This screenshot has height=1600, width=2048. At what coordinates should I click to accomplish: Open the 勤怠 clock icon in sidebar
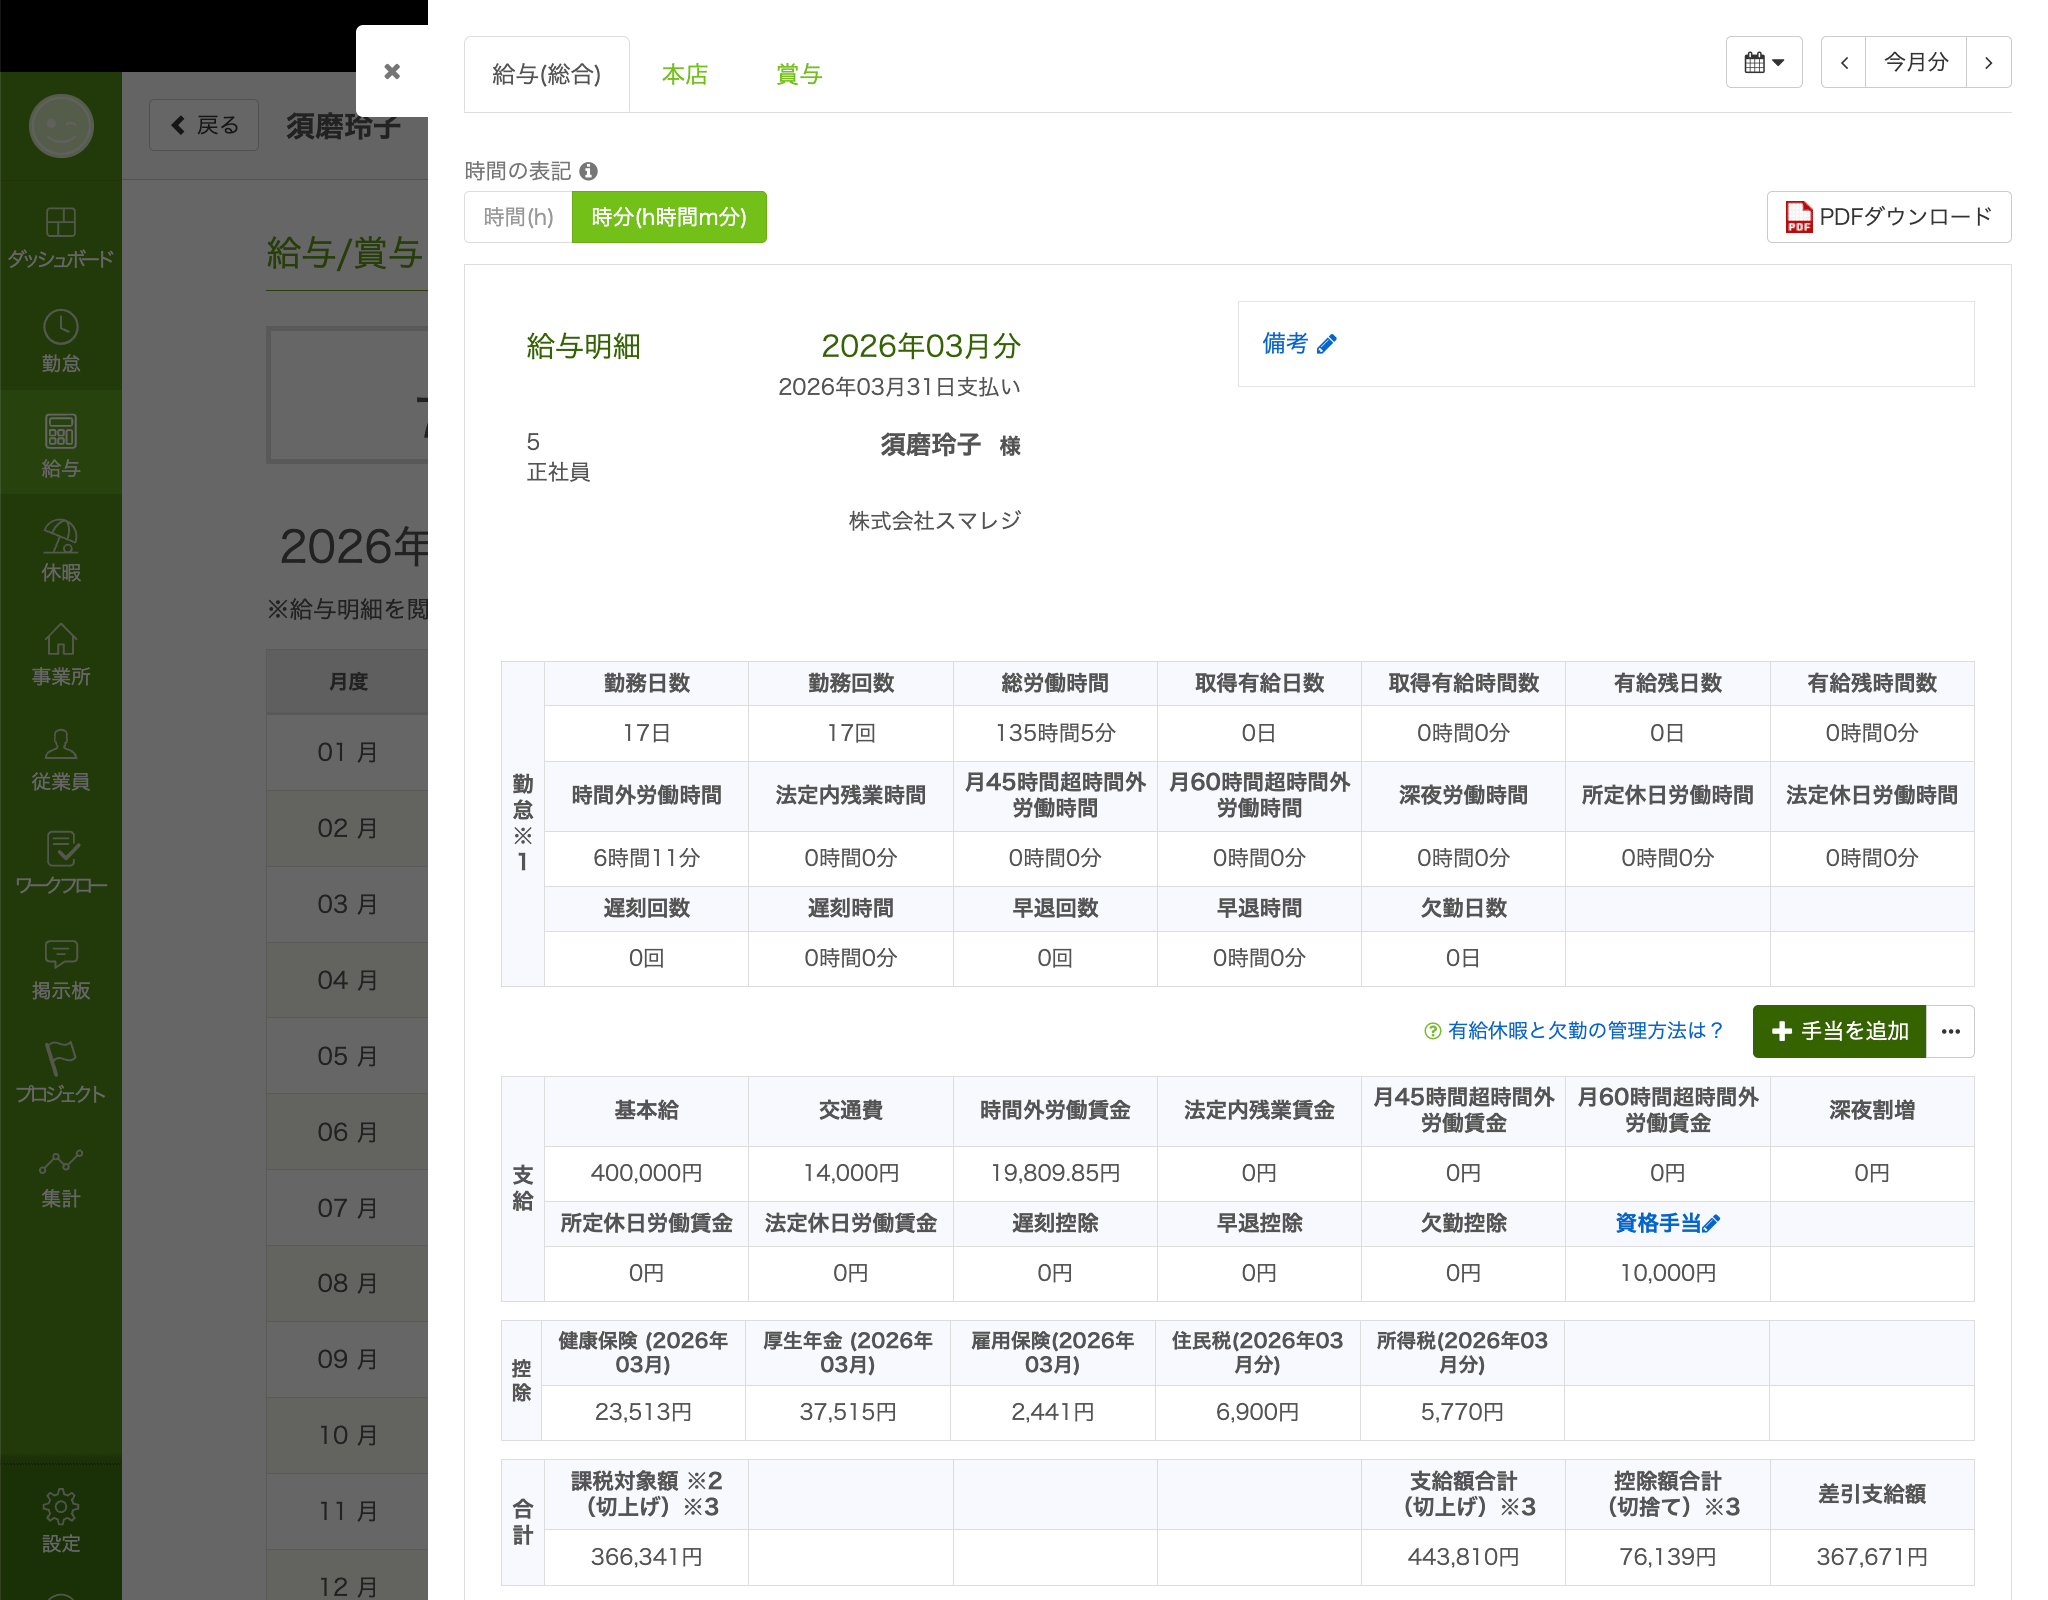[61, 341]
